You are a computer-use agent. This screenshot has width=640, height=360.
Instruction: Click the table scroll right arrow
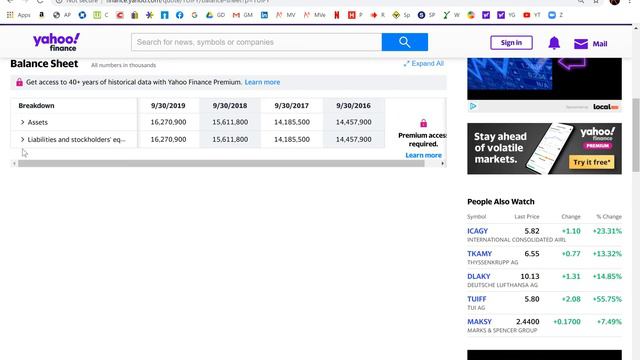point(442,164)
